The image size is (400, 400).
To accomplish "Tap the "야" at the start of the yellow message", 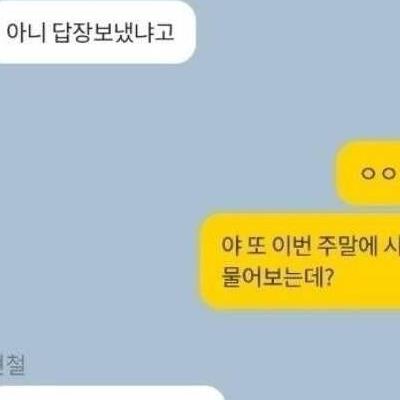I will tap(231, 246).
